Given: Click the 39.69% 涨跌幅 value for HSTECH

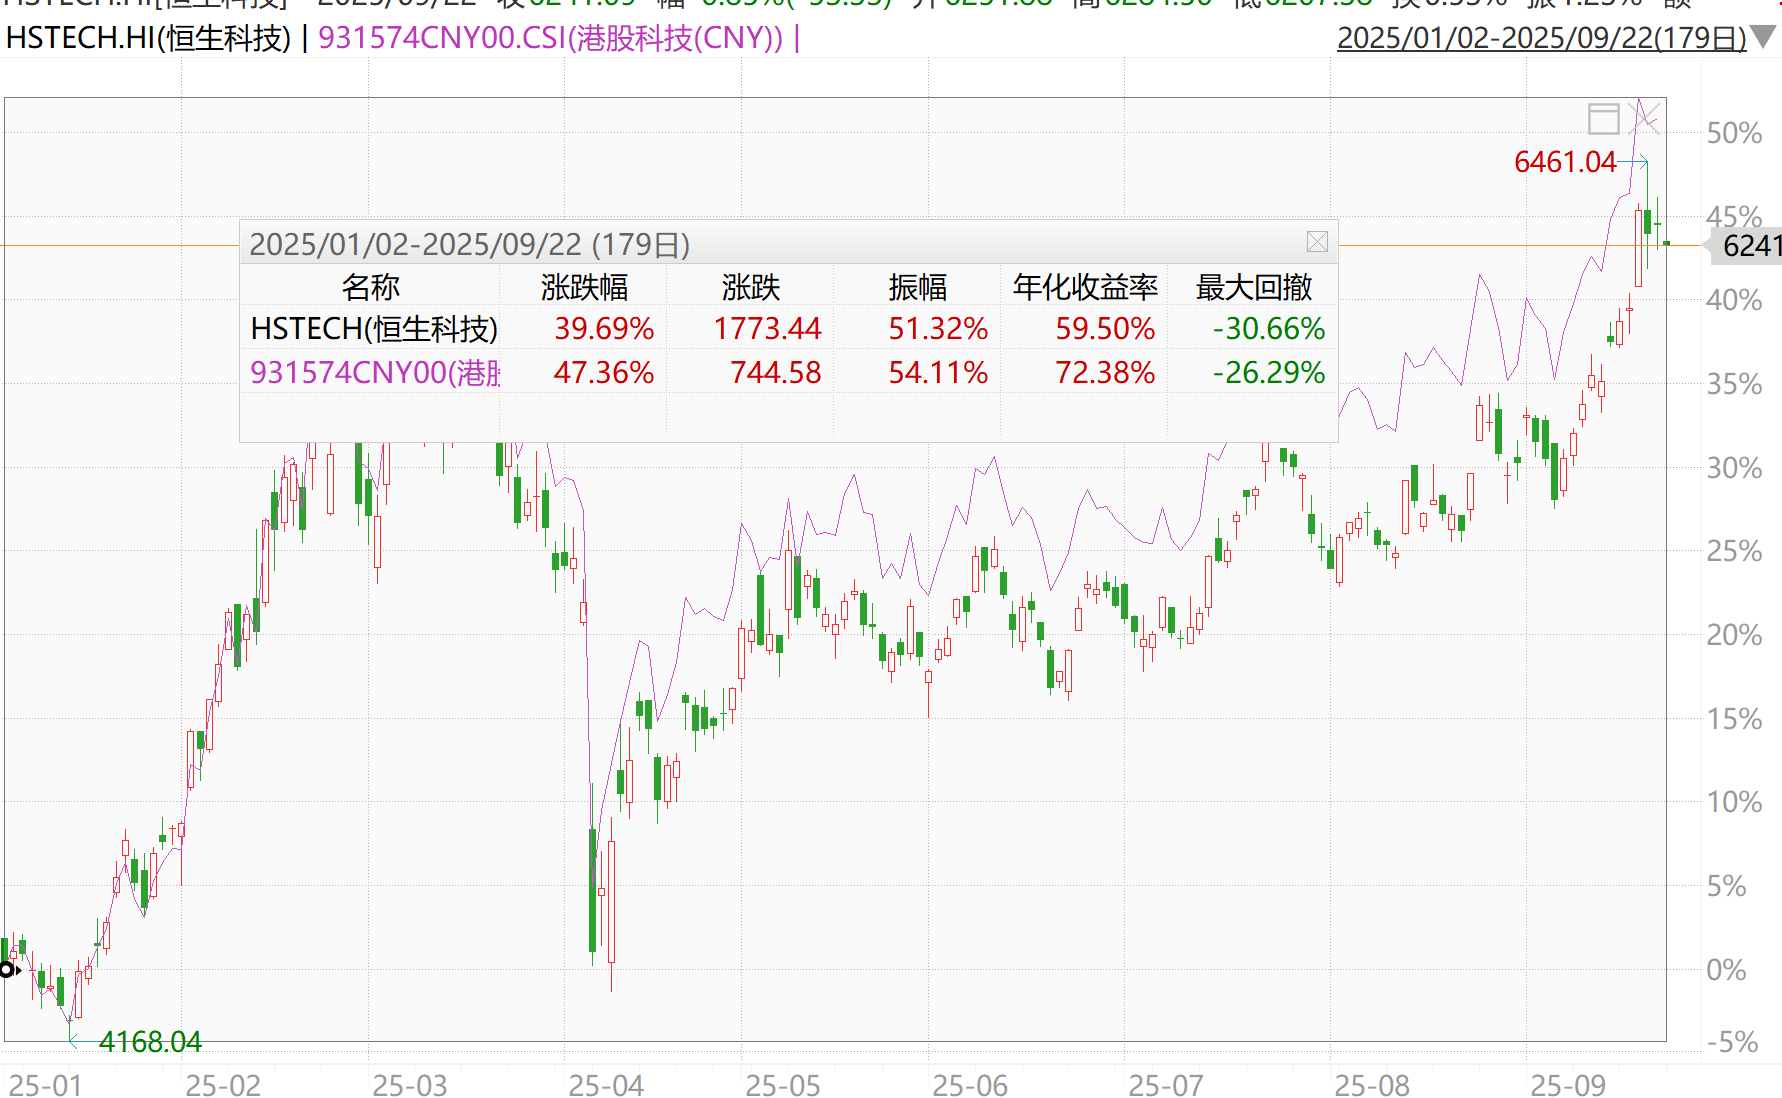Looking at the screenshot, I should point(604,328).
